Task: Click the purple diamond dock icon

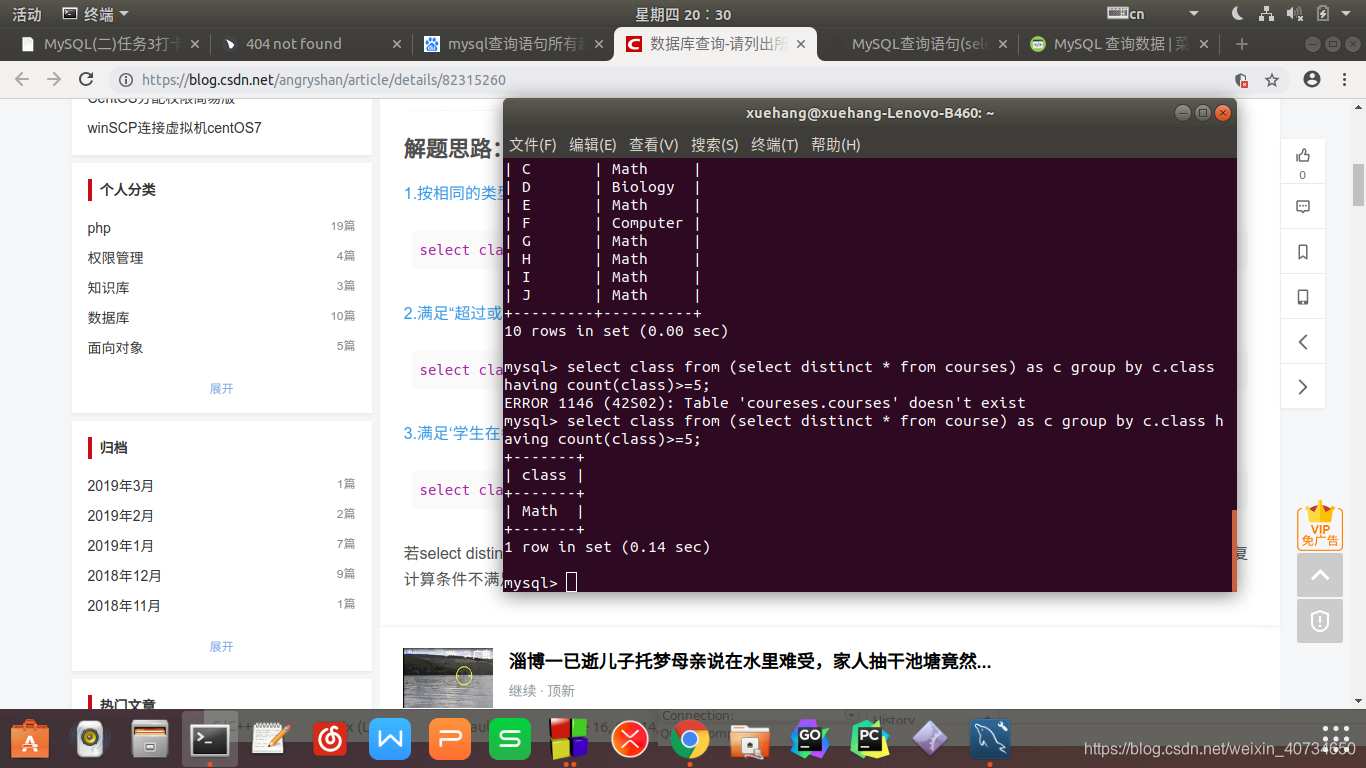Action: (930, 740)
